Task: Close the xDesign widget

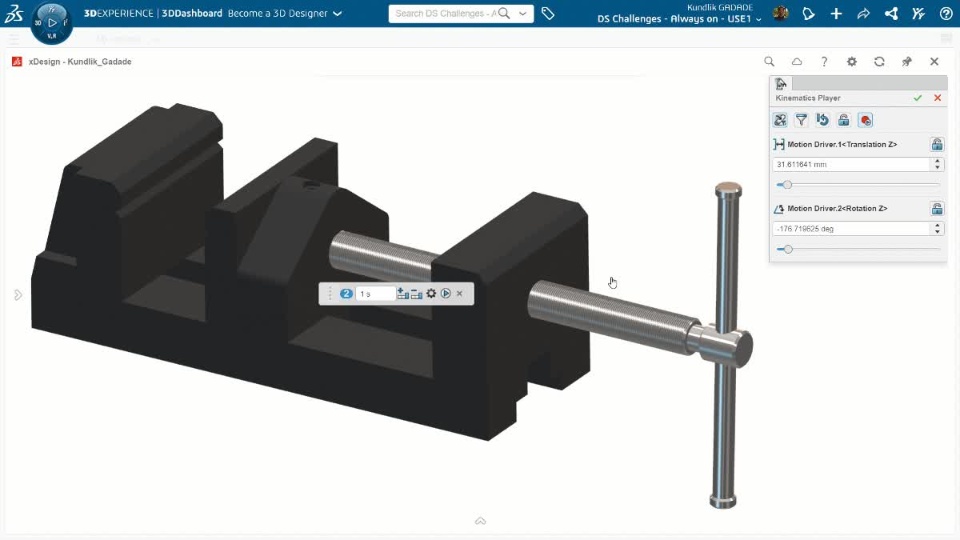Action: (934, 61)
